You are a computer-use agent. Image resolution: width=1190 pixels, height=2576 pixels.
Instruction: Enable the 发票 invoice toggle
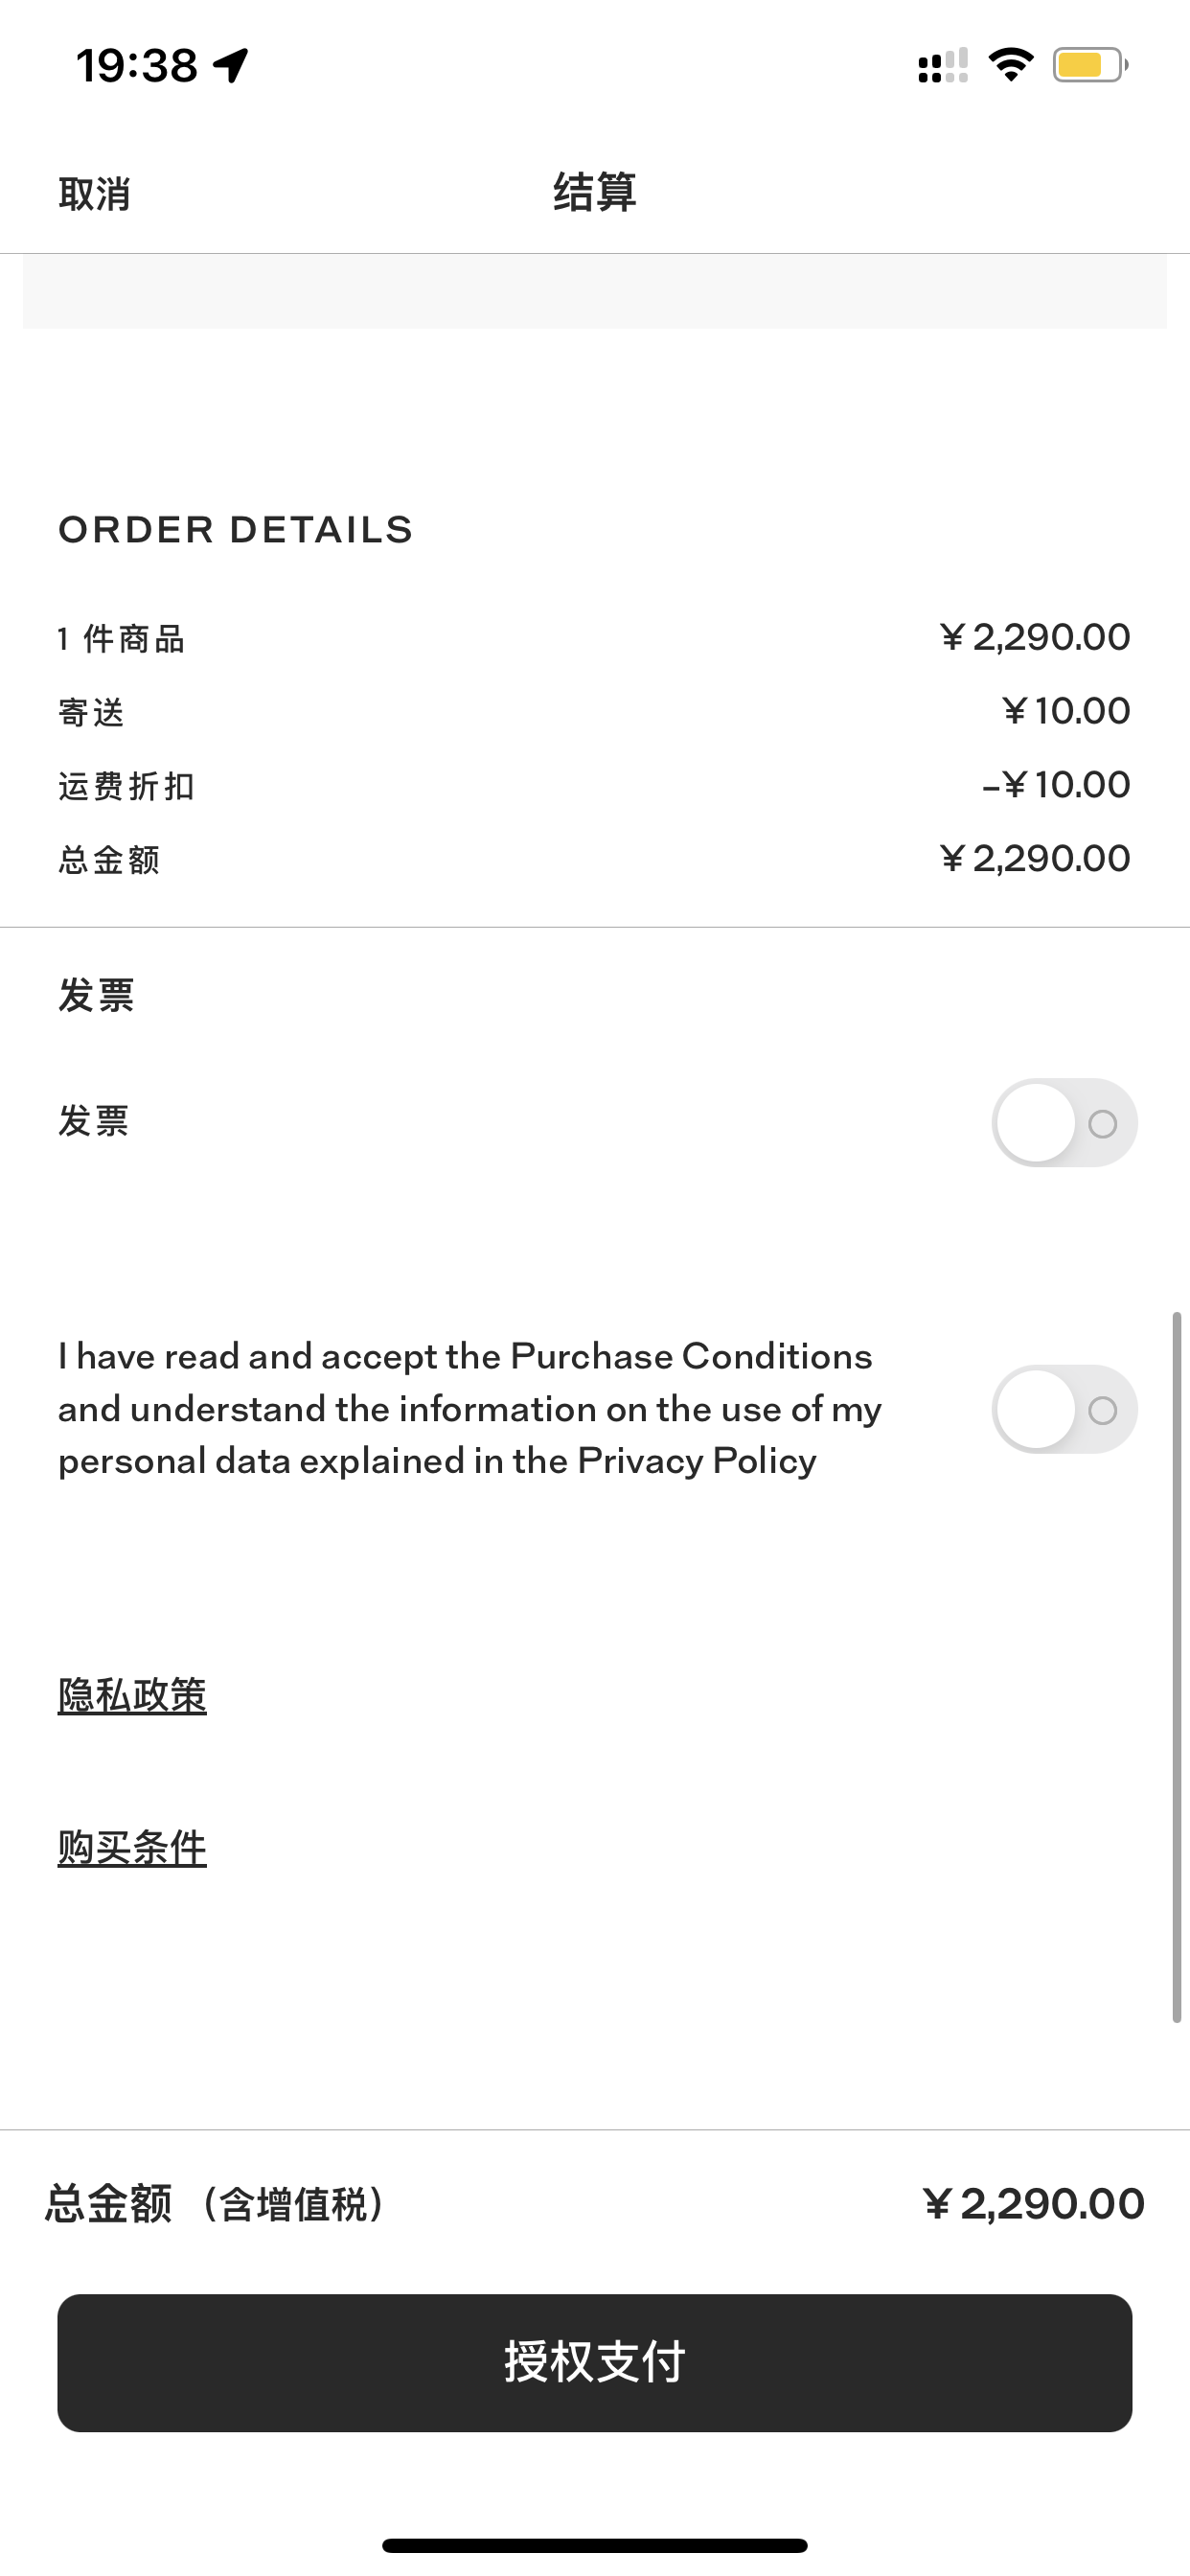1064,1123
